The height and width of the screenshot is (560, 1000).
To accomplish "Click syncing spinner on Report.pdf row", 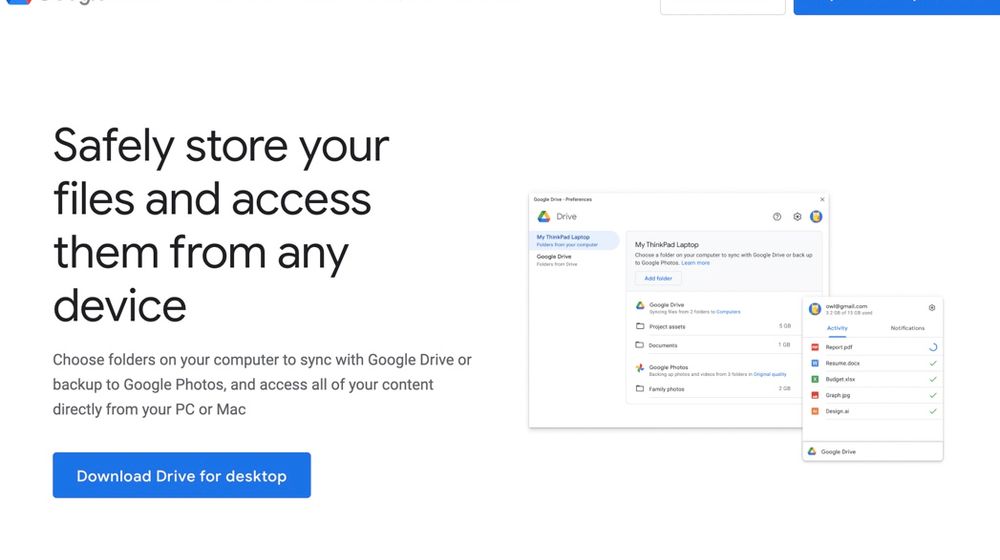I will [x=933, y=348].
